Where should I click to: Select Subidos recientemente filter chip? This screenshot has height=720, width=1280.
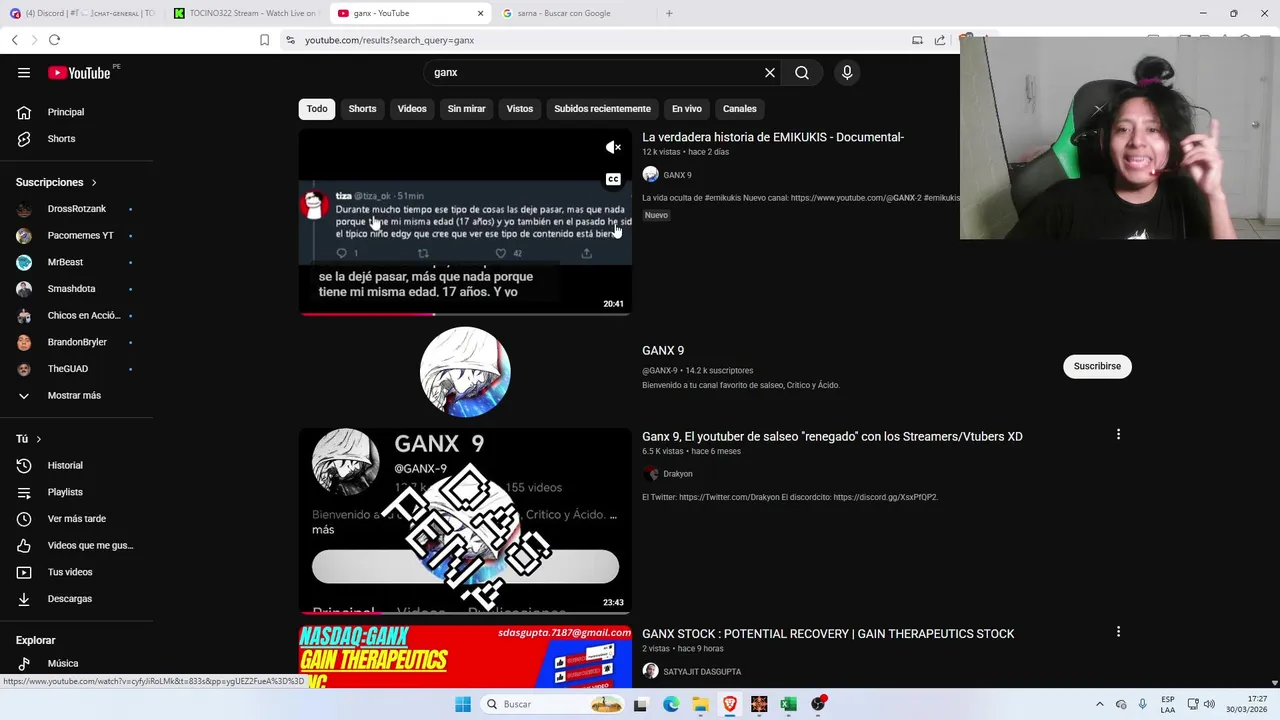tap(602, 108)
